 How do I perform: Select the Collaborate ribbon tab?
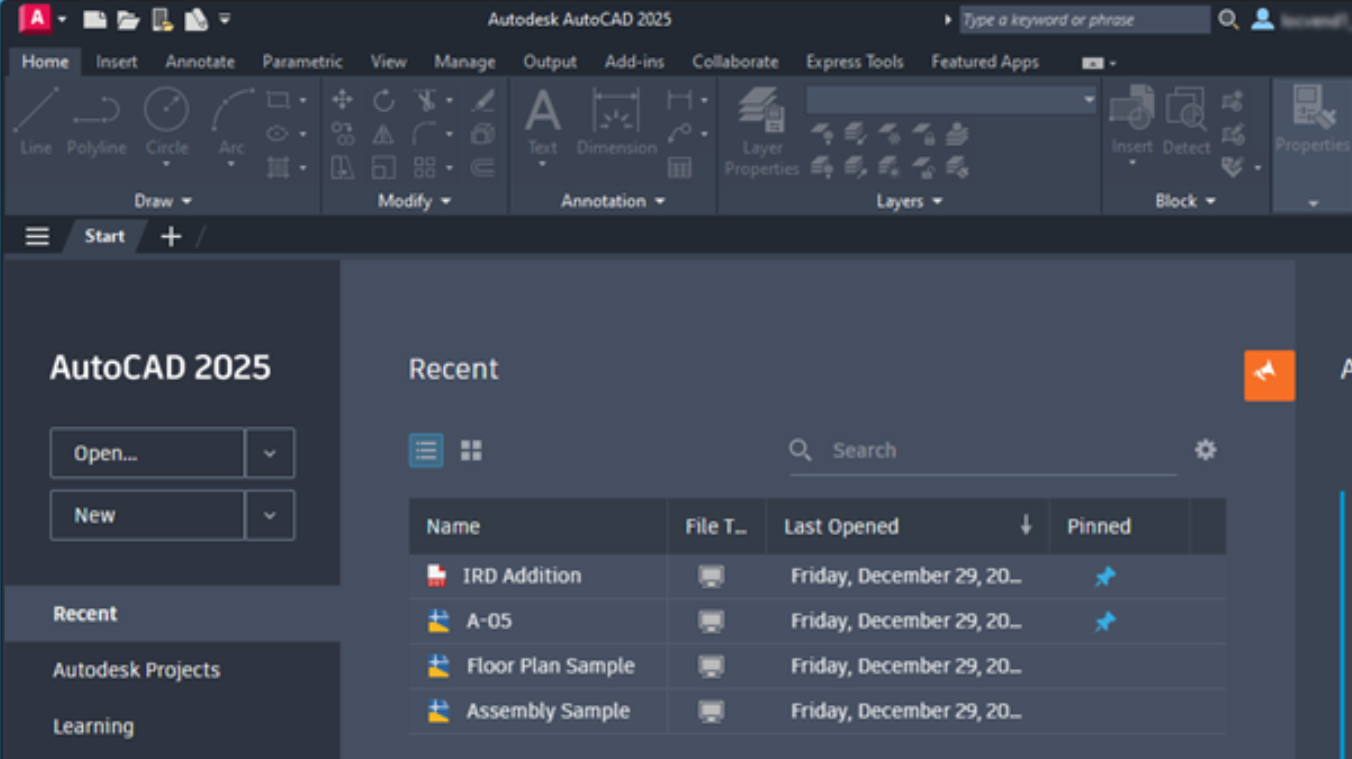(735, 62)
